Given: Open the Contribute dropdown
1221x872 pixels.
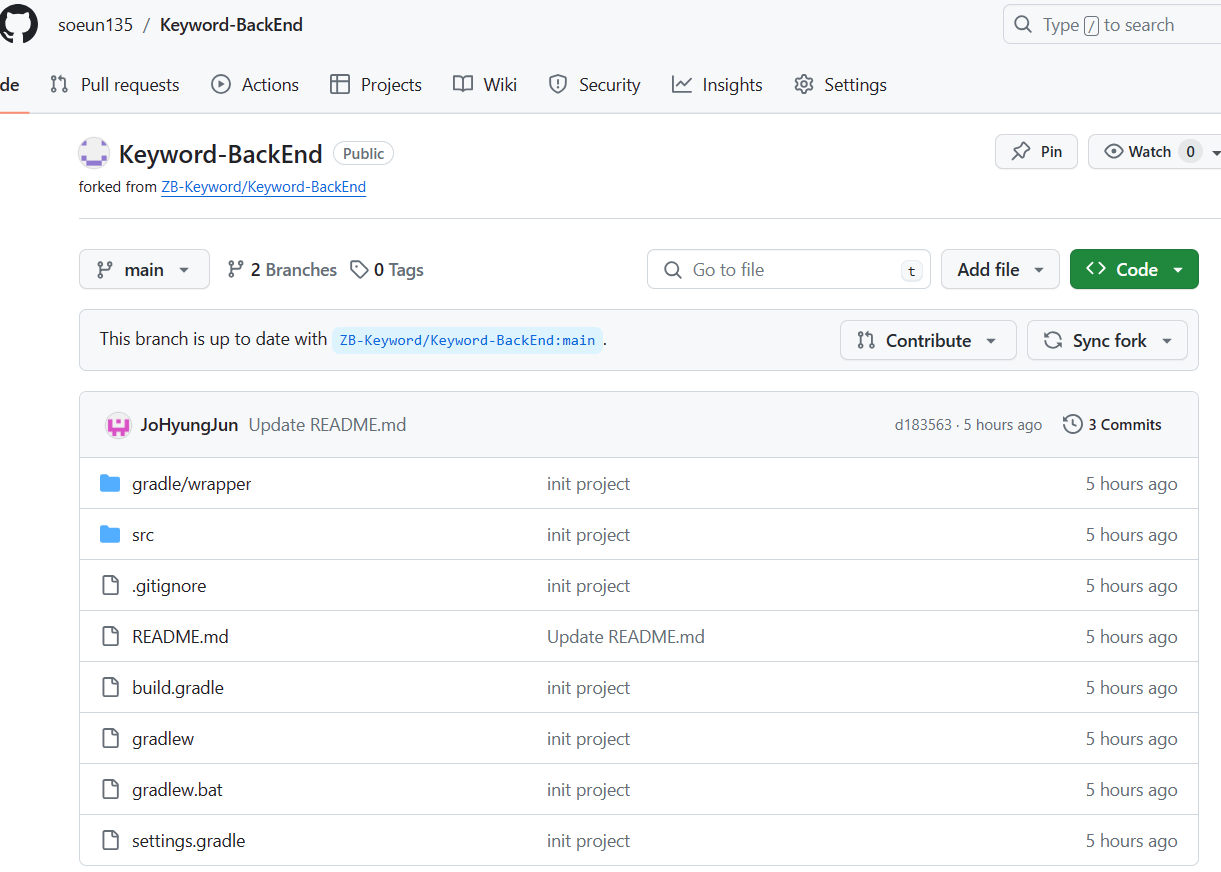Looking at the screenshot, I should click(928, 340).
